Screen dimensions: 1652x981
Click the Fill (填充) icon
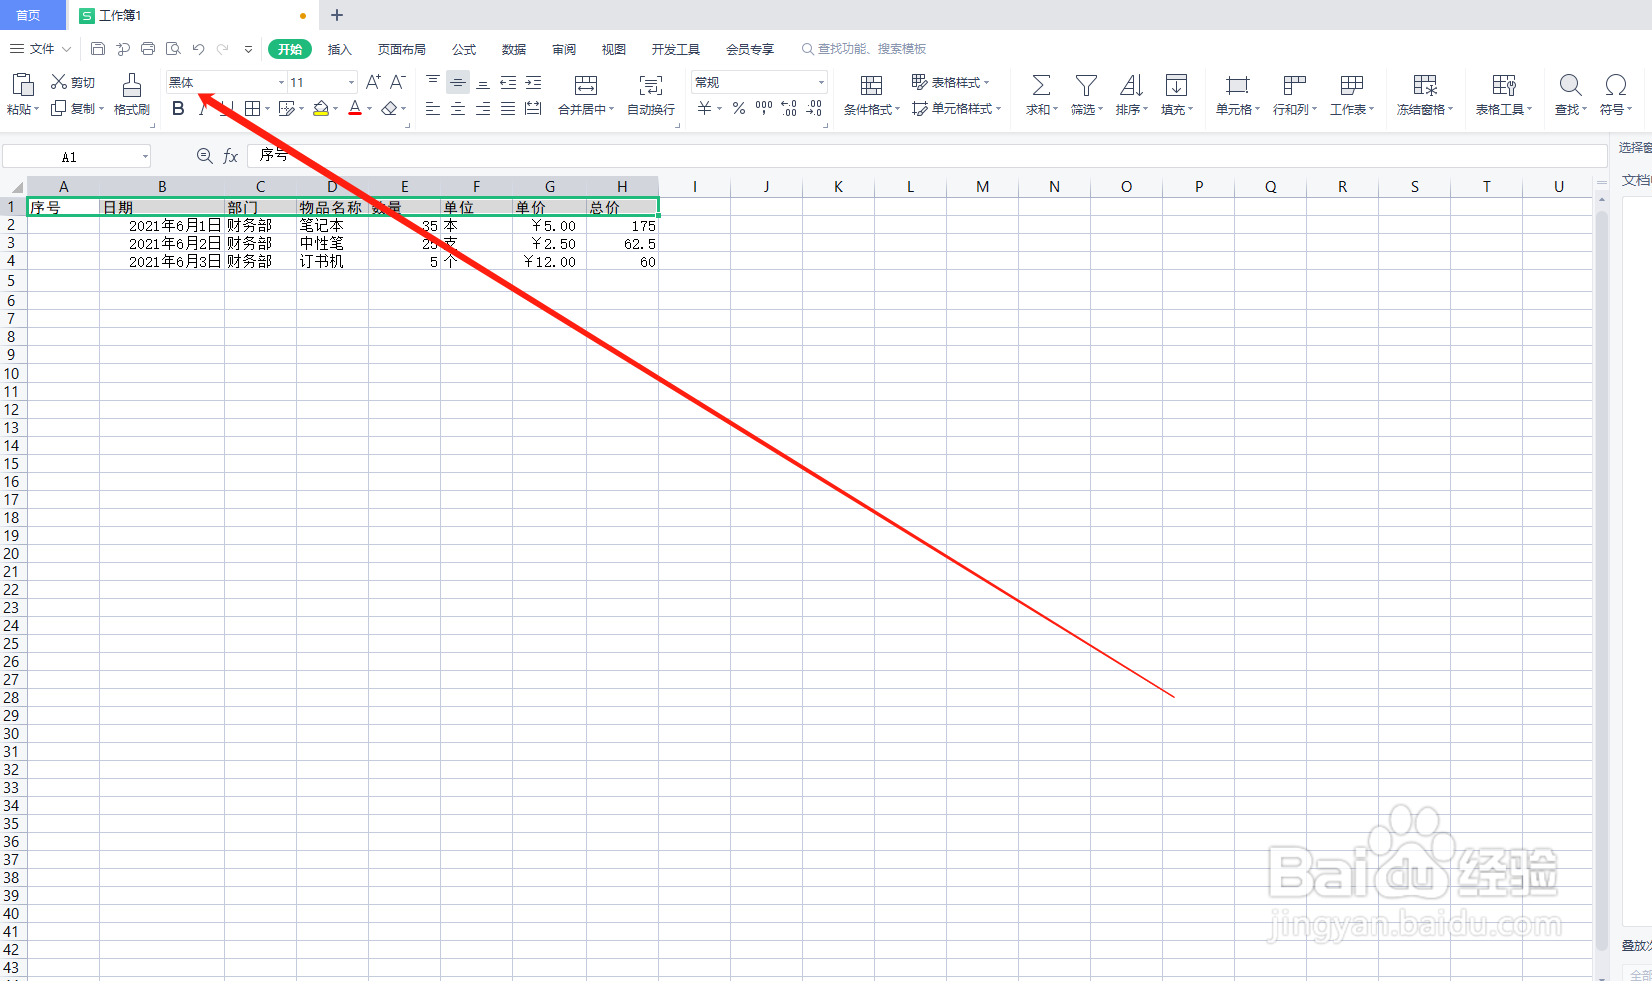(x=1176, y=85)
